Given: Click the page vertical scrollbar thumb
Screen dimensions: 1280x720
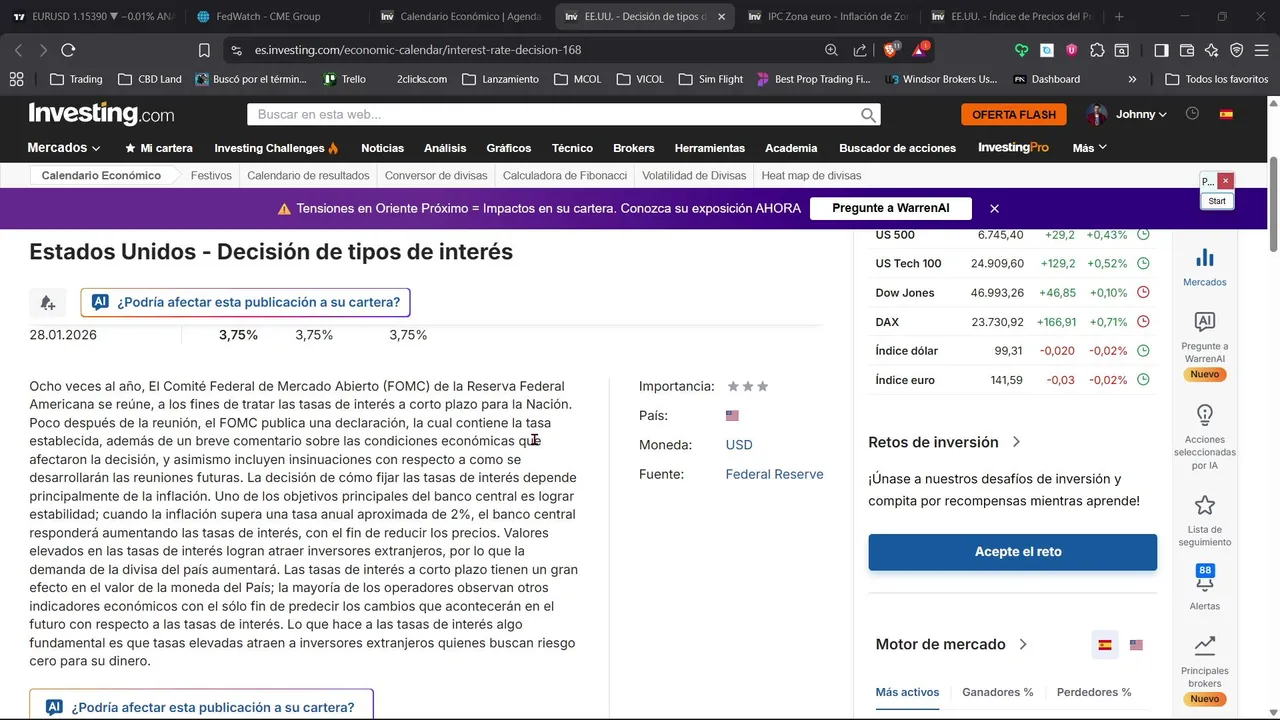Looking at the screenshot, I should click(1273, 205).
